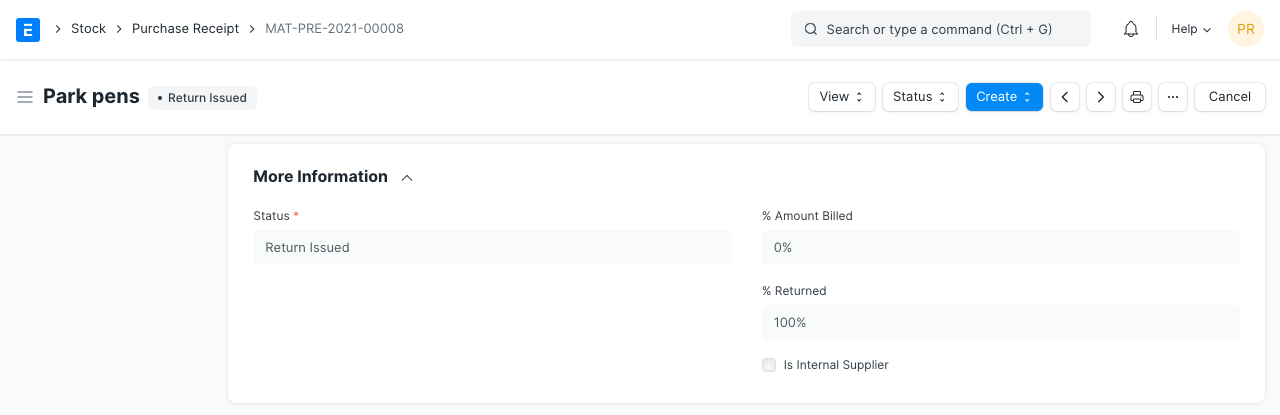Open the Create dropdown button

[x=1003, y=97]
